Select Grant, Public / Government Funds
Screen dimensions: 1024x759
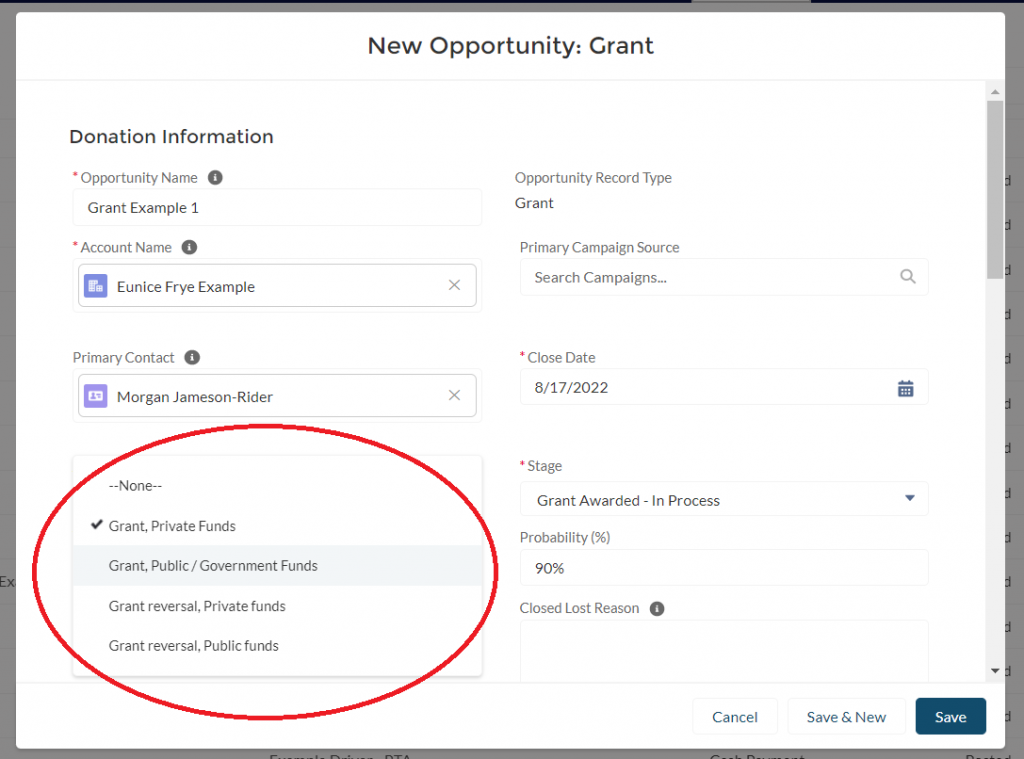click(x=213, y=566)
